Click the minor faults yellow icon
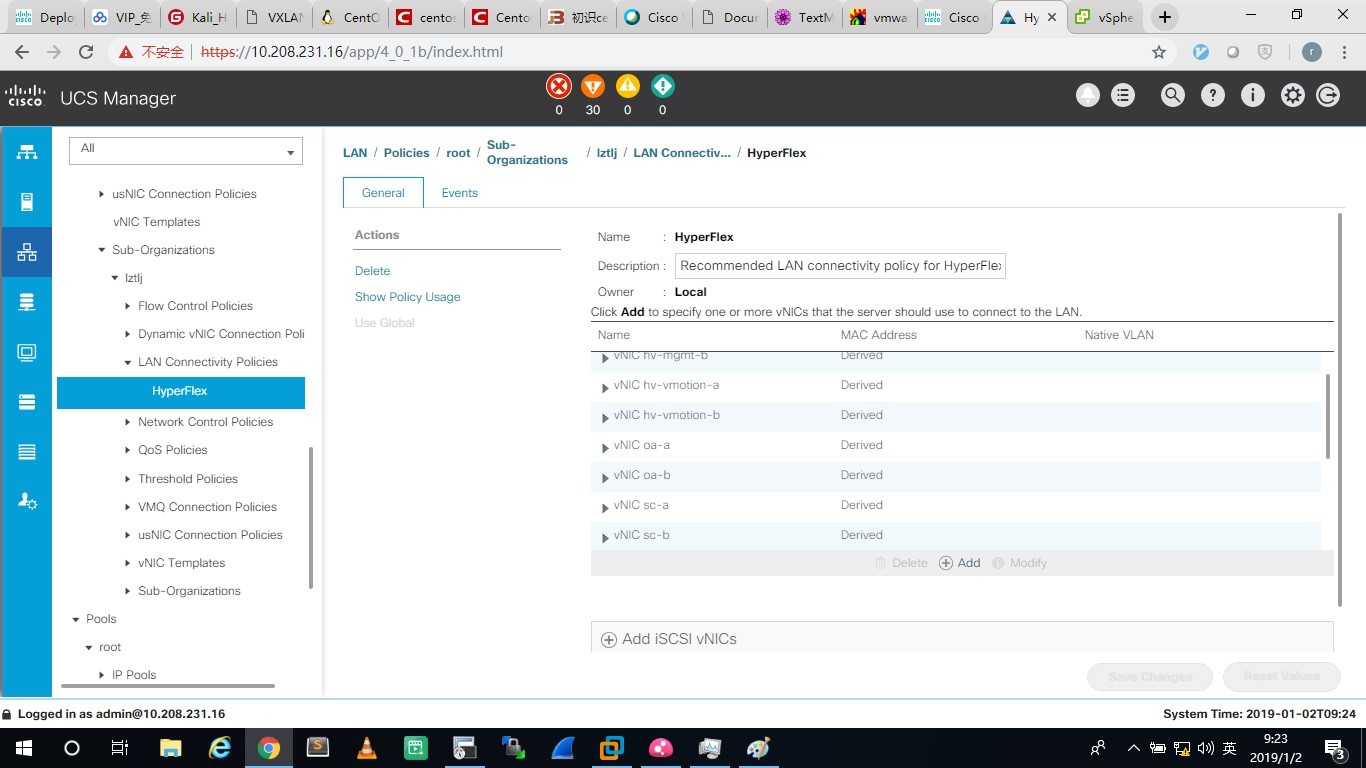This screenshot has height=768, width=1366. coord(627,86)
